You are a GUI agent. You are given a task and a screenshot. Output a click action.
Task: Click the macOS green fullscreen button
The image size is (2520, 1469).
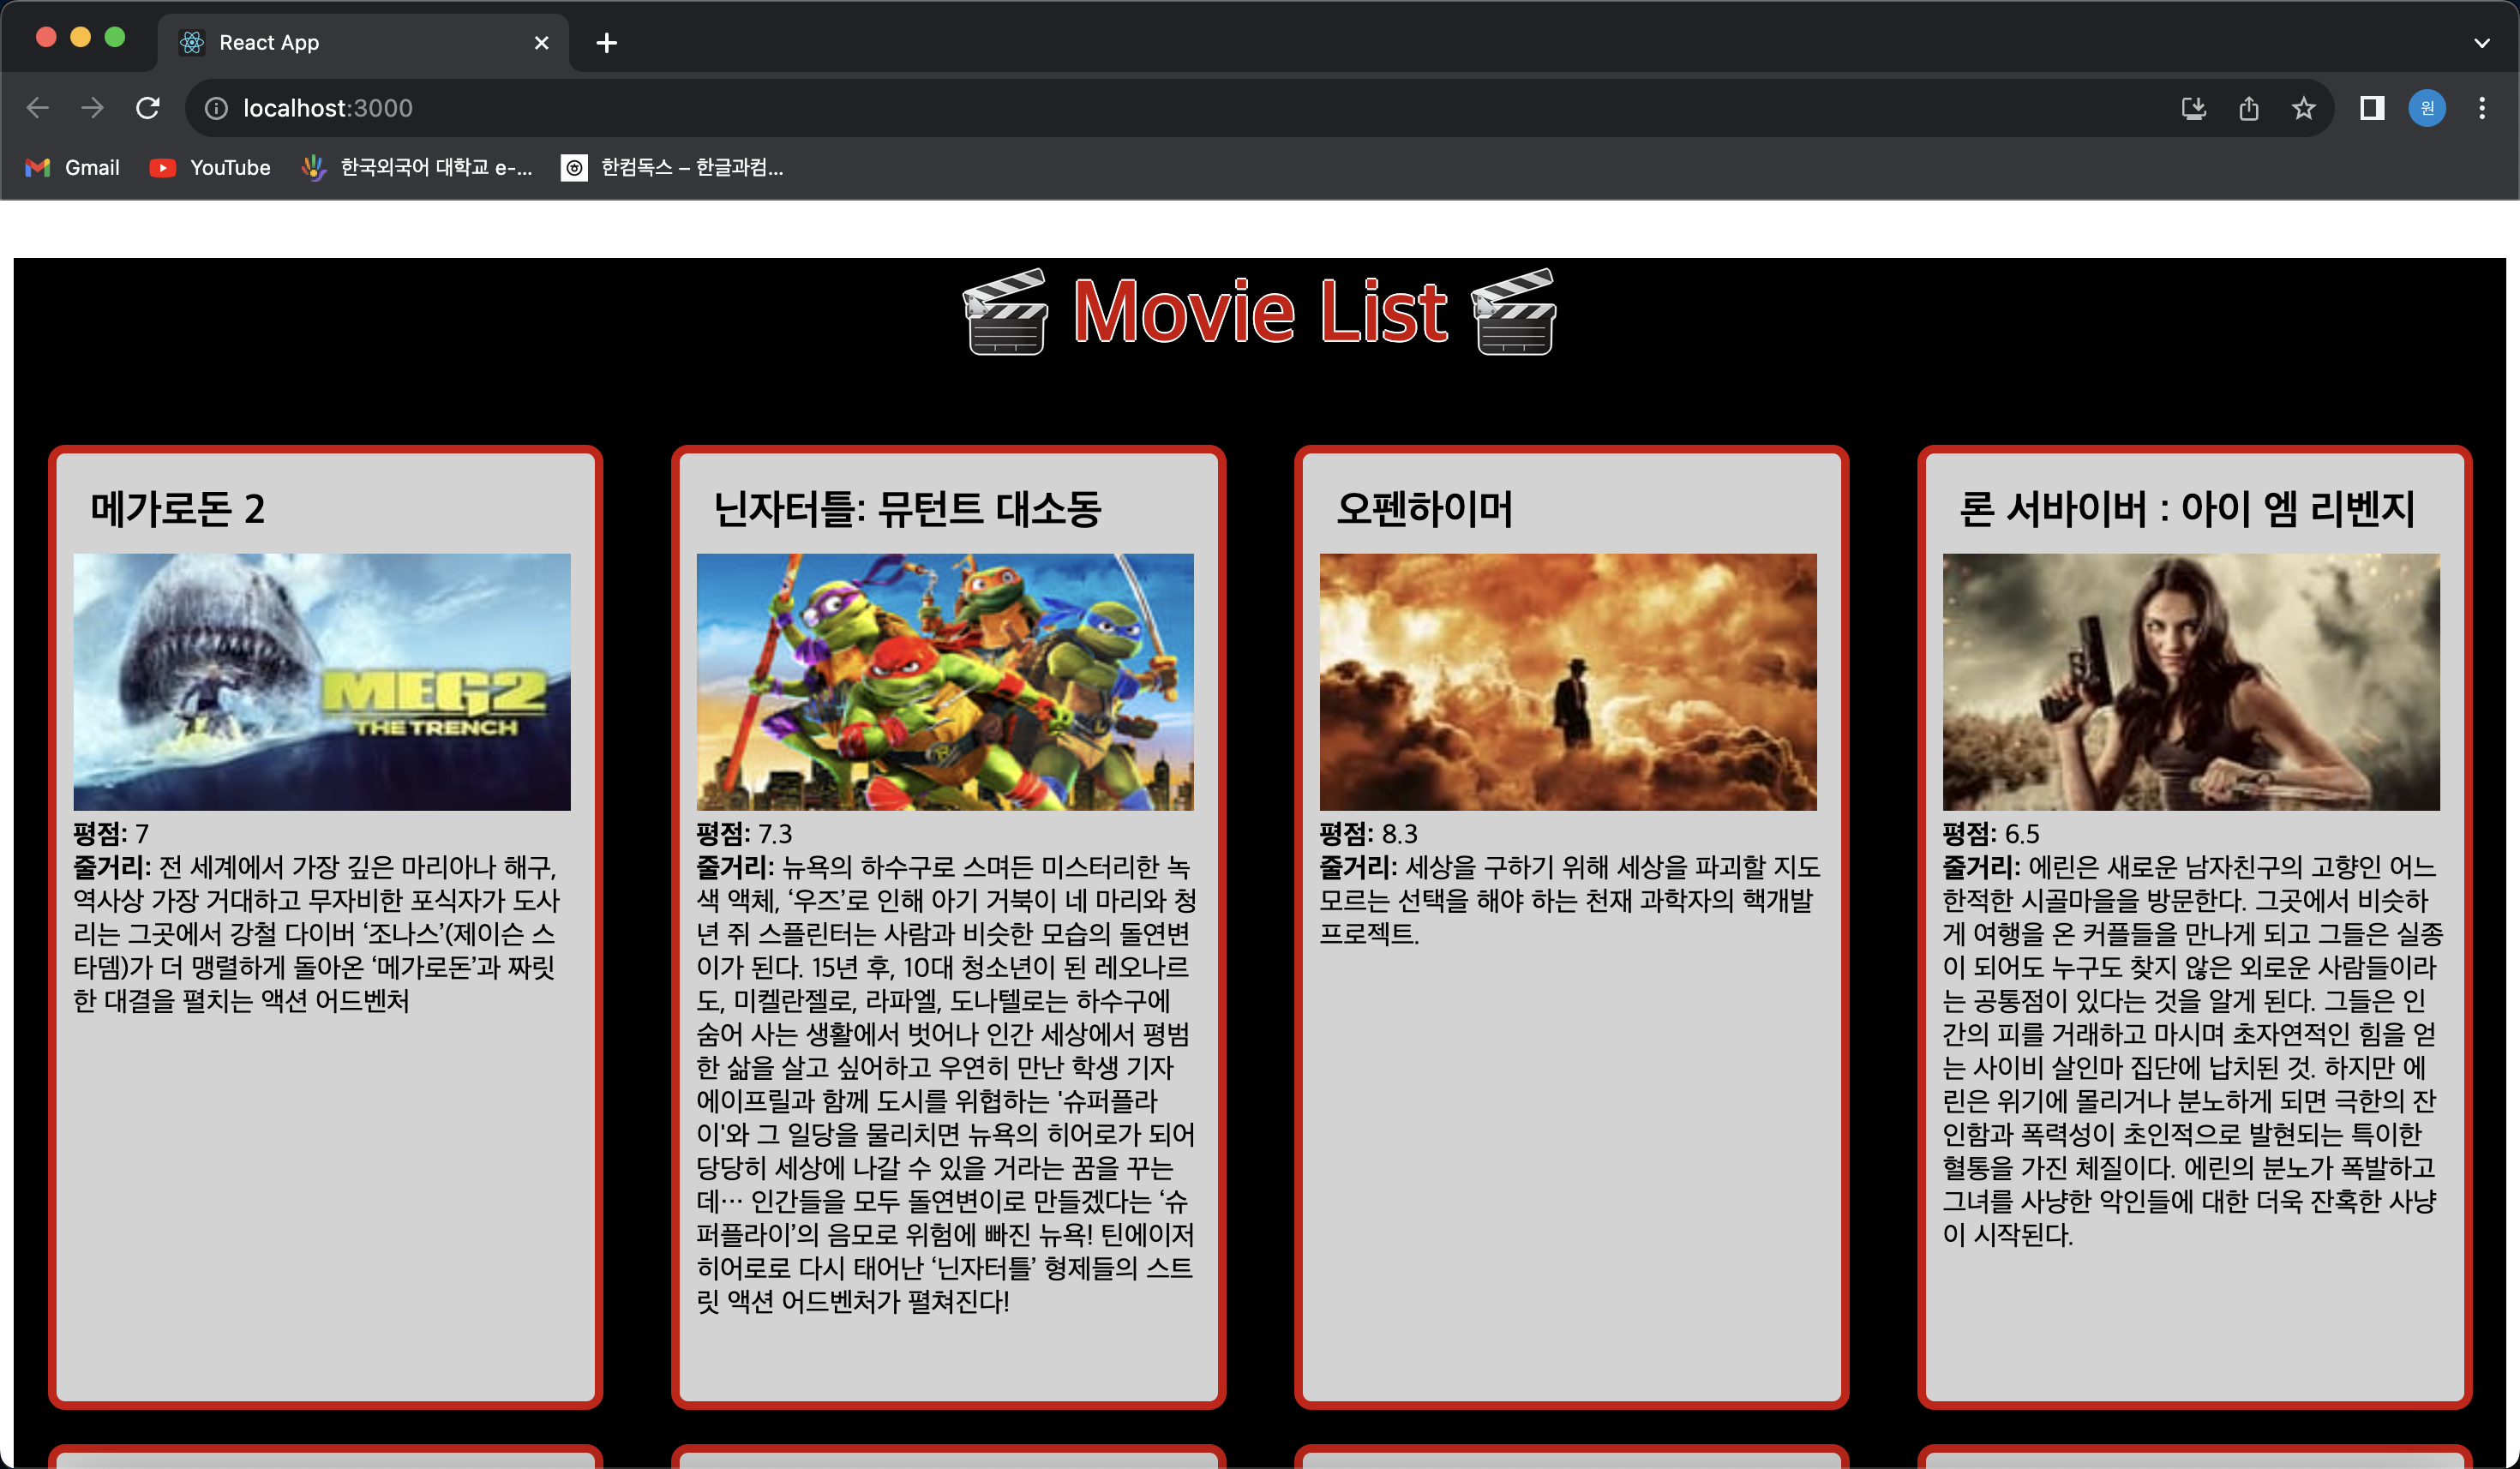tap(115, 37)
